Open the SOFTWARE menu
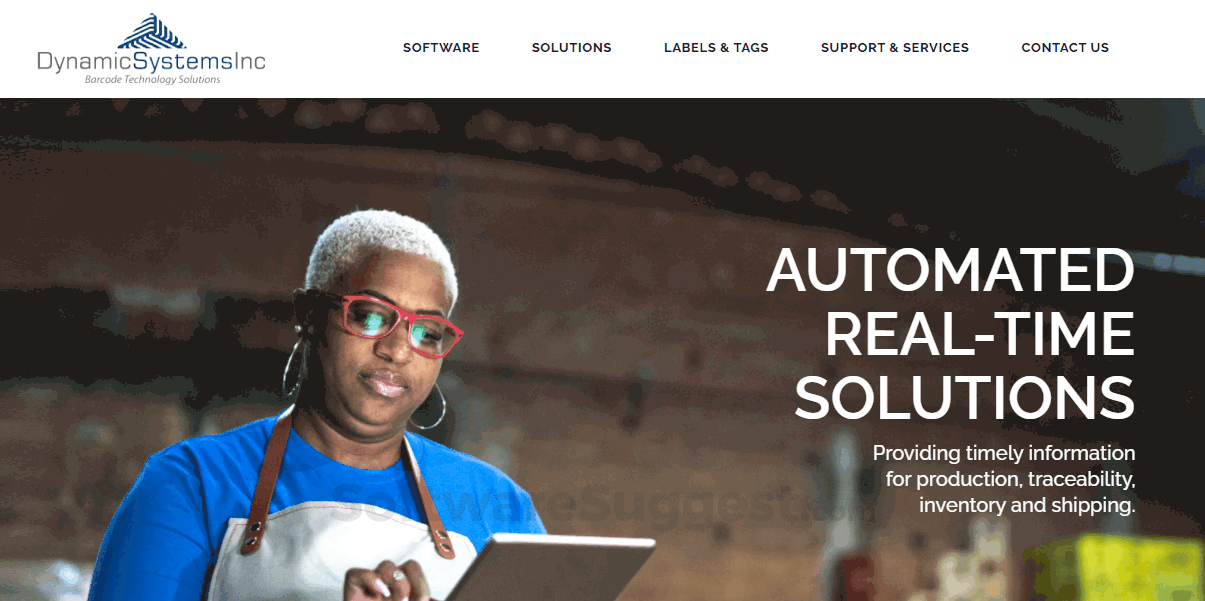 click(x=441, y=47)
